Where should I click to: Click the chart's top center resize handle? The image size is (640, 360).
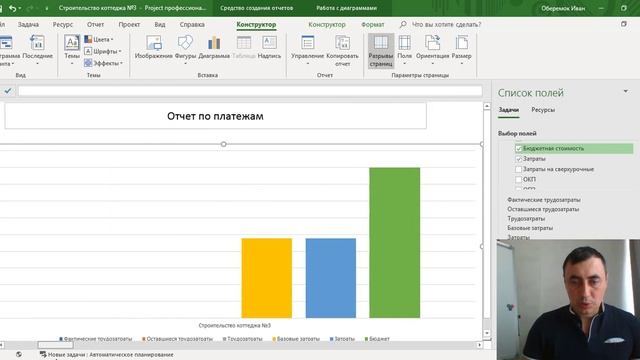[x=223, y=144]
